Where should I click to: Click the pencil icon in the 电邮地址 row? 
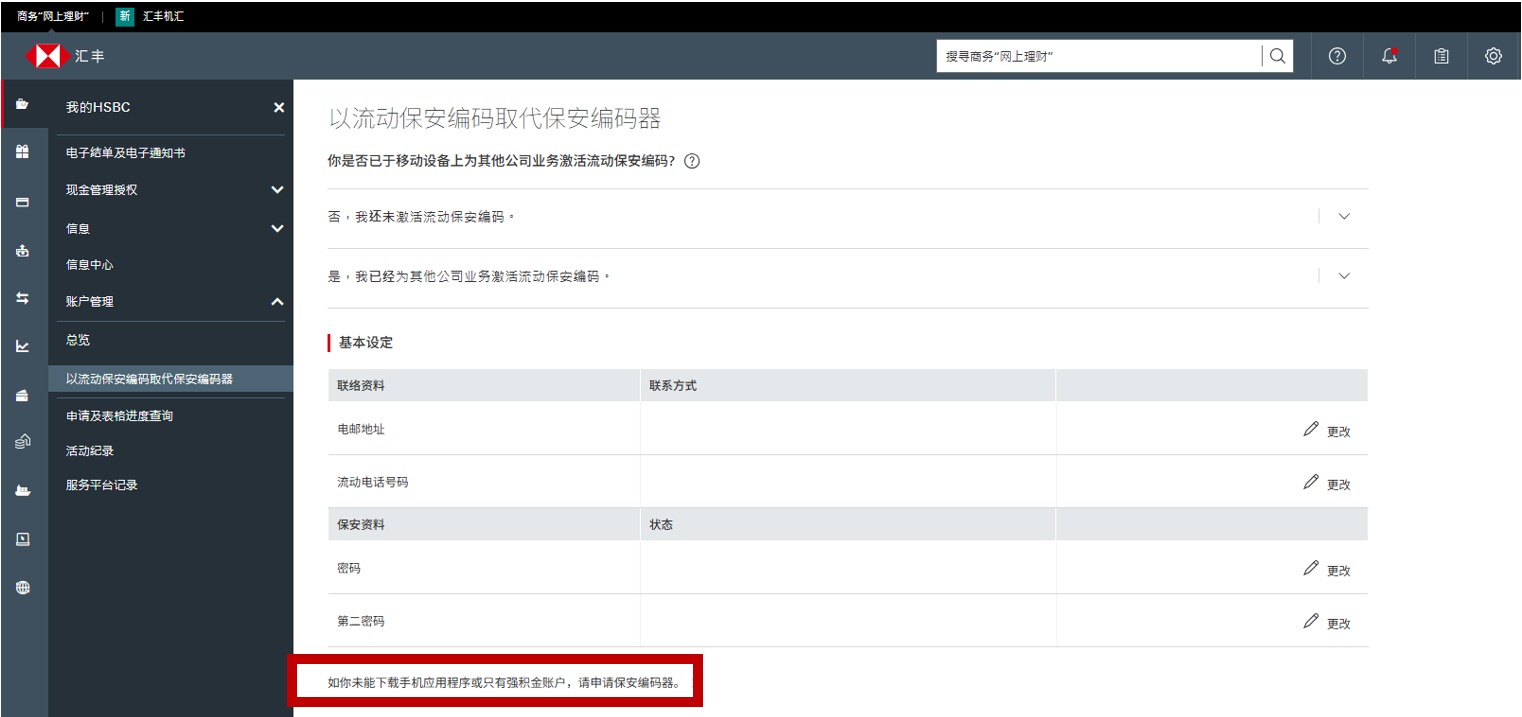[1311, 428]
